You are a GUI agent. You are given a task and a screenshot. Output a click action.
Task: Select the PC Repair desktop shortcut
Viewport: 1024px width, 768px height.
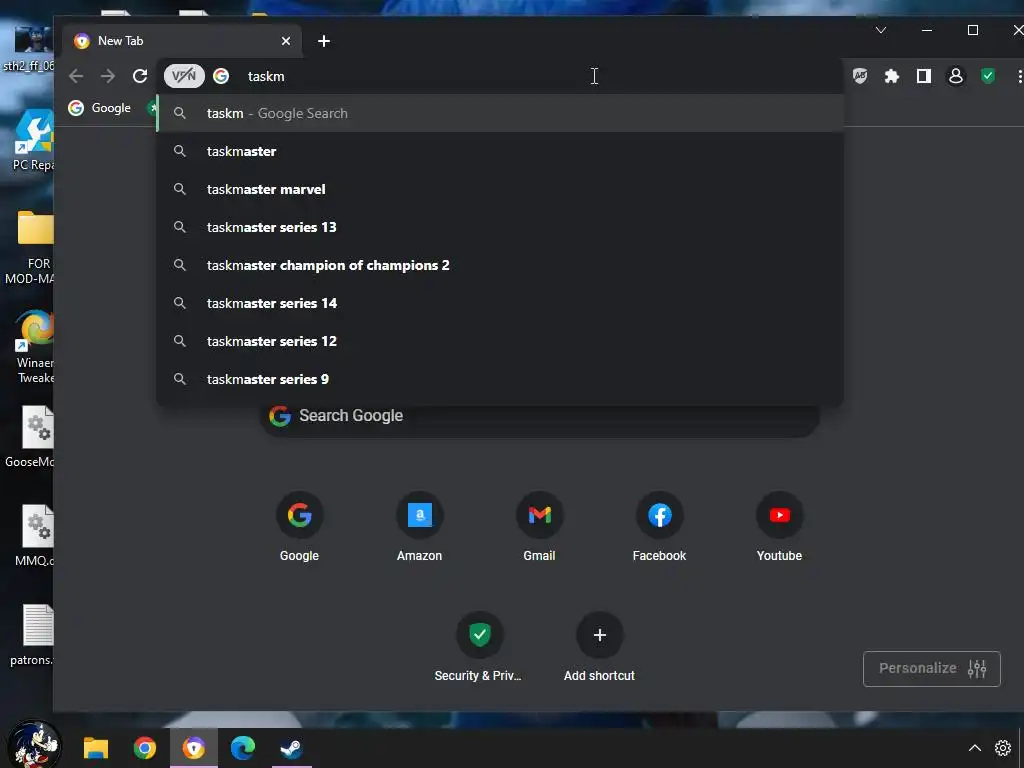33,140
